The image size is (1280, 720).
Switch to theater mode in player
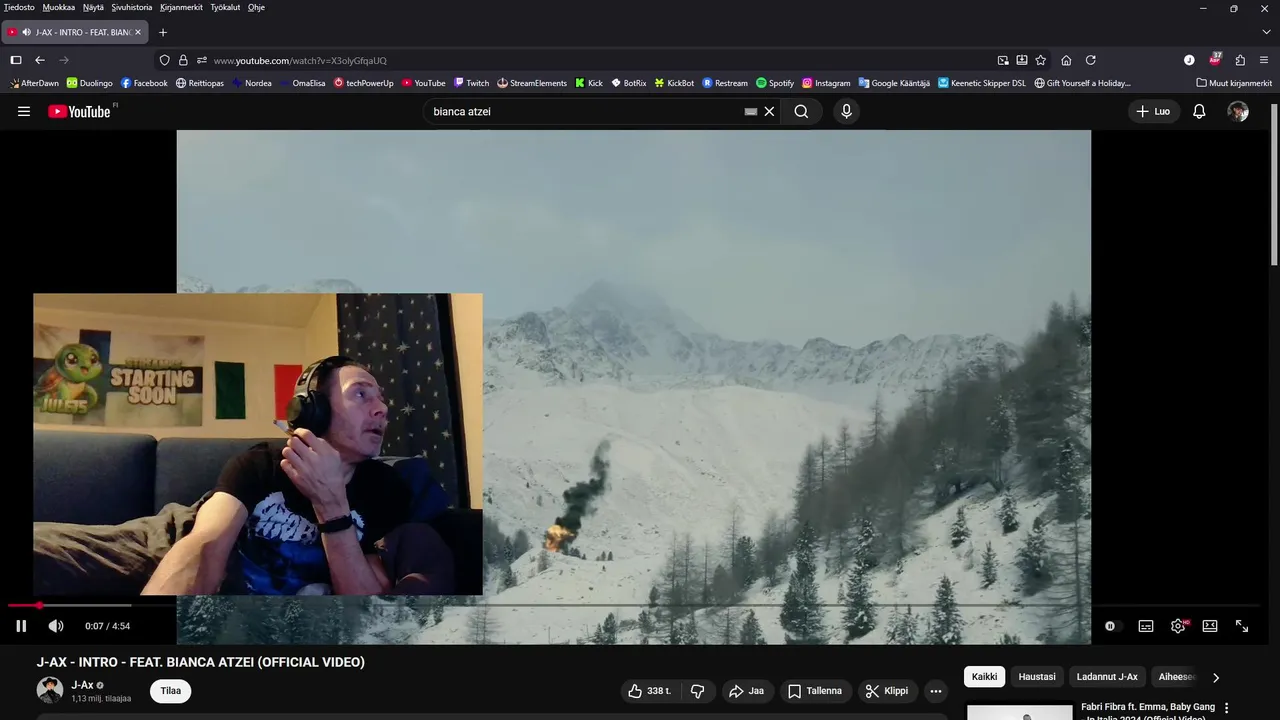(1210, 626)
